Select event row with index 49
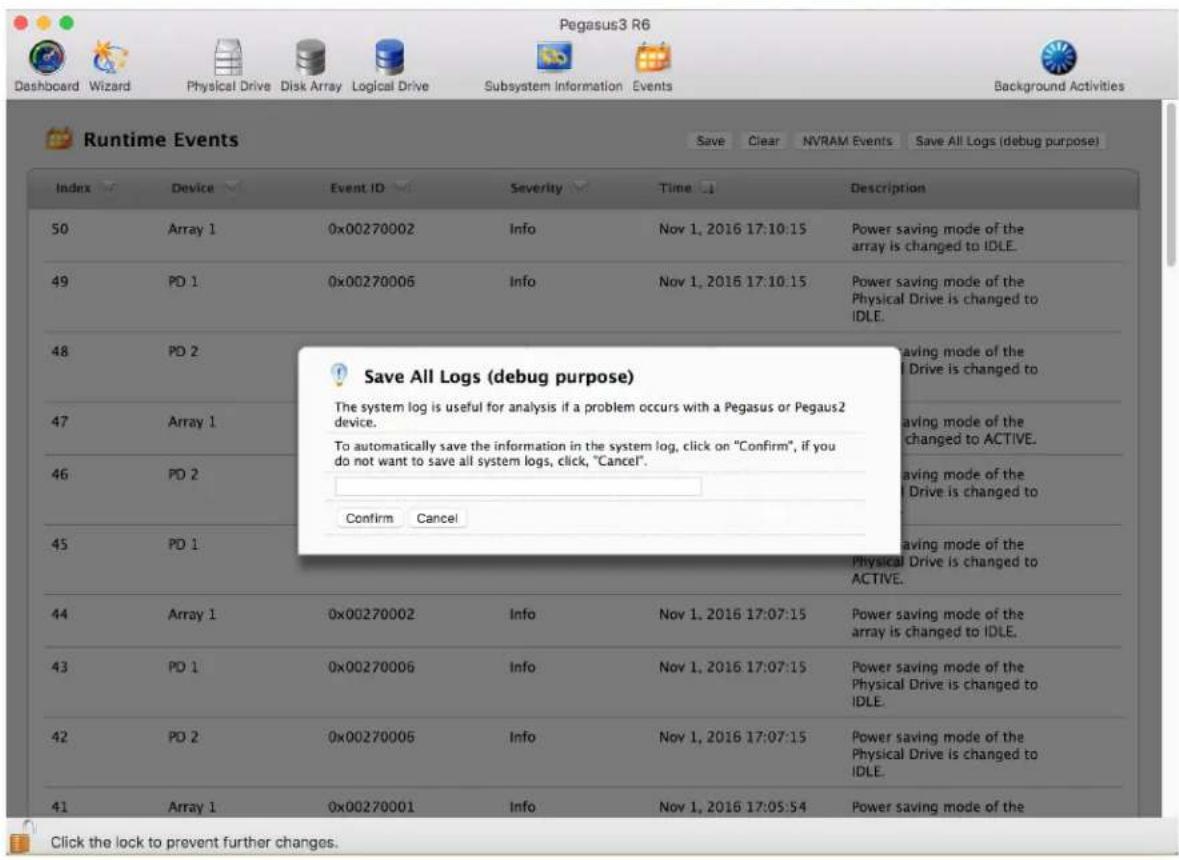 (583, 298)
